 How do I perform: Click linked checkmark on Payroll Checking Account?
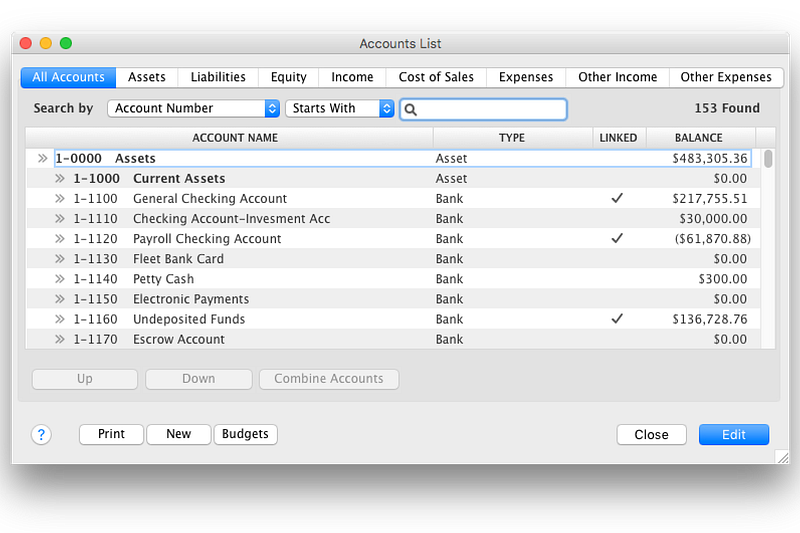click(617, 238)
